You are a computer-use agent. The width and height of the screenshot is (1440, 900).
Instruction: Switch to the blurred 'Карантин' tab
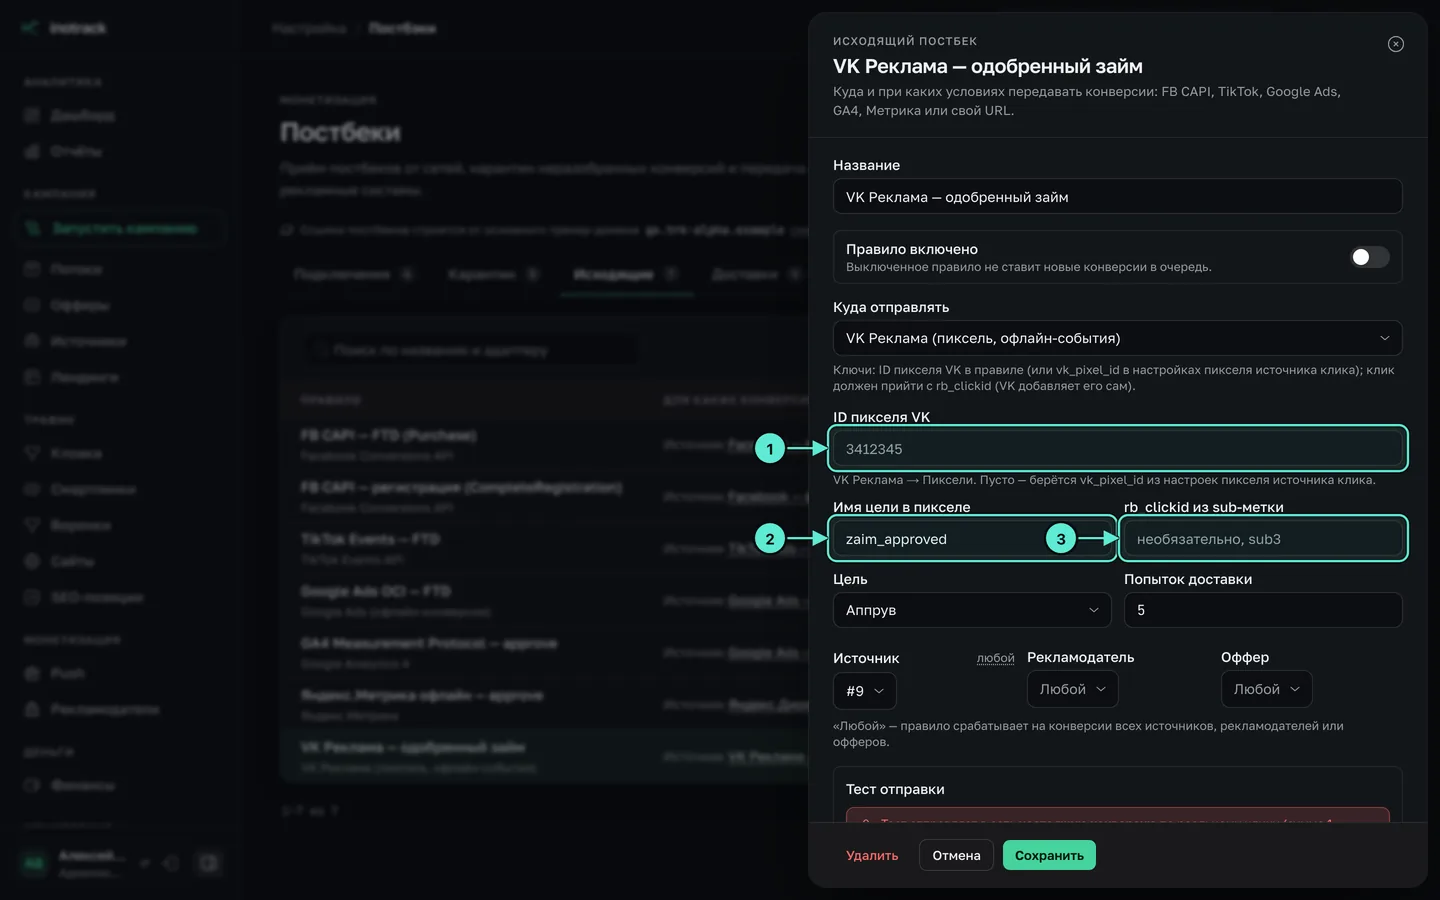[493, 274]
